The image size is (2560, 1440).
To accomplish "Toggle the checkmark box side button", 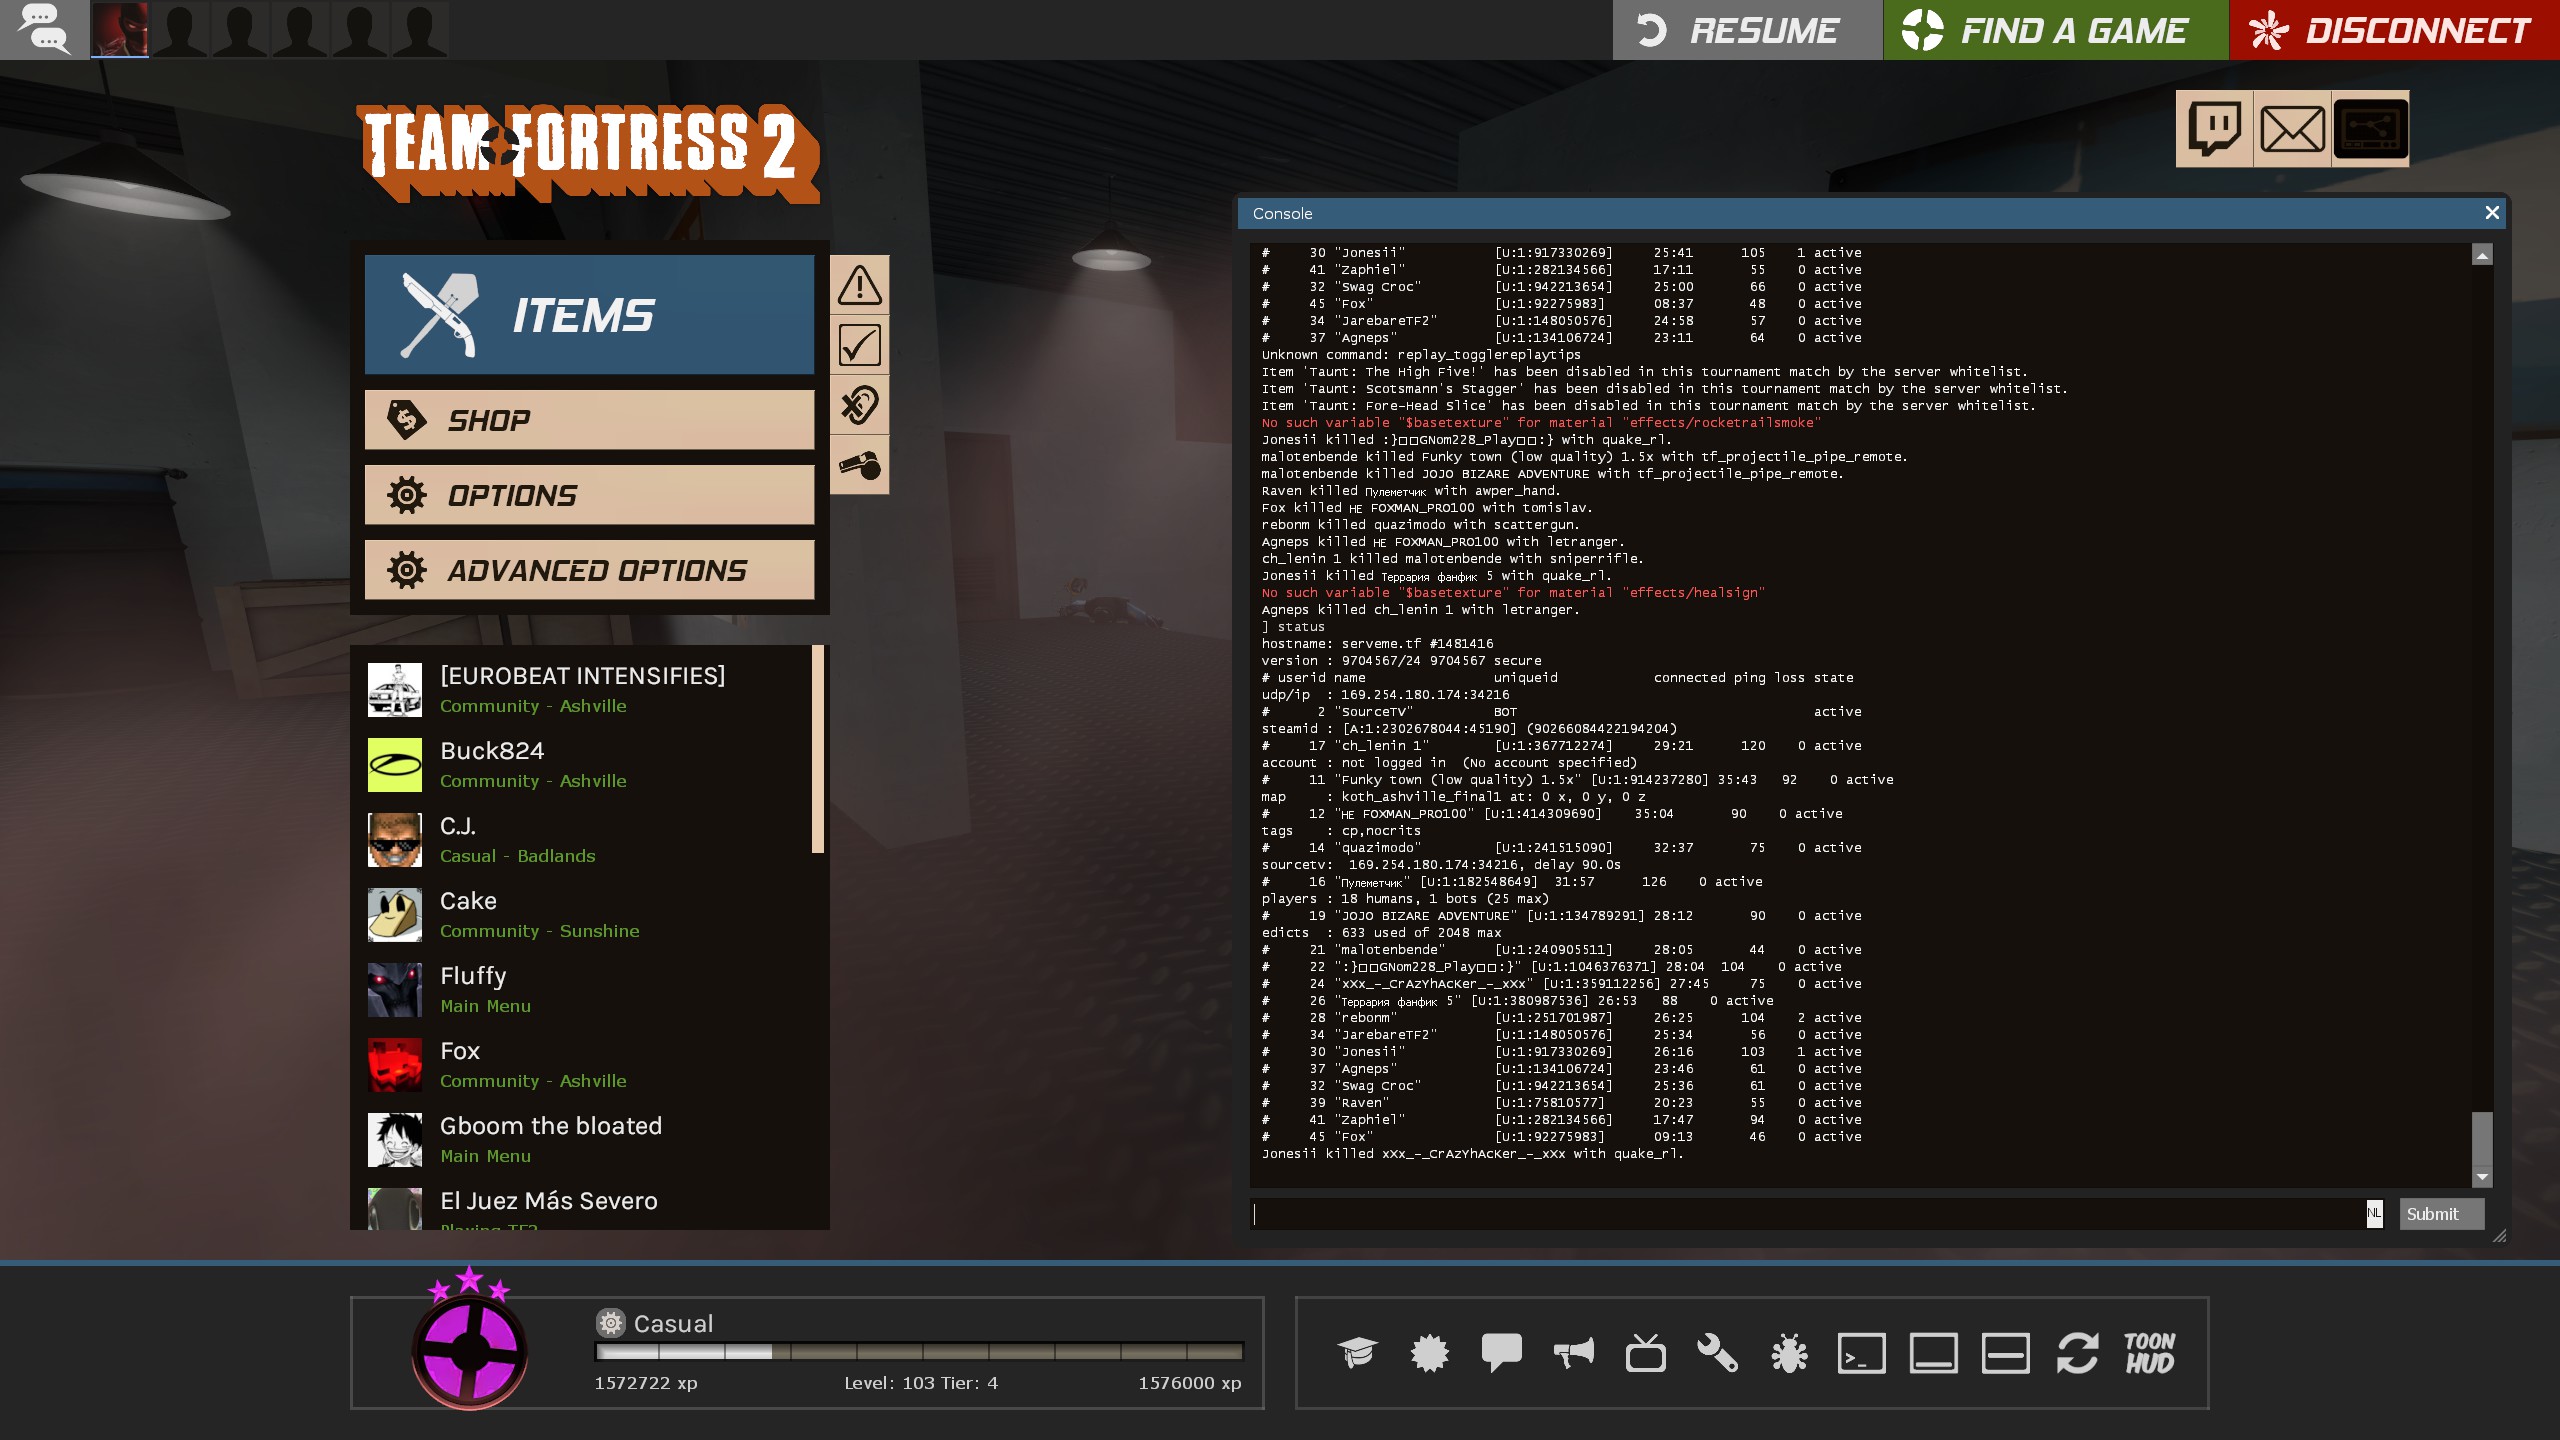I will (x=859, y=345).
